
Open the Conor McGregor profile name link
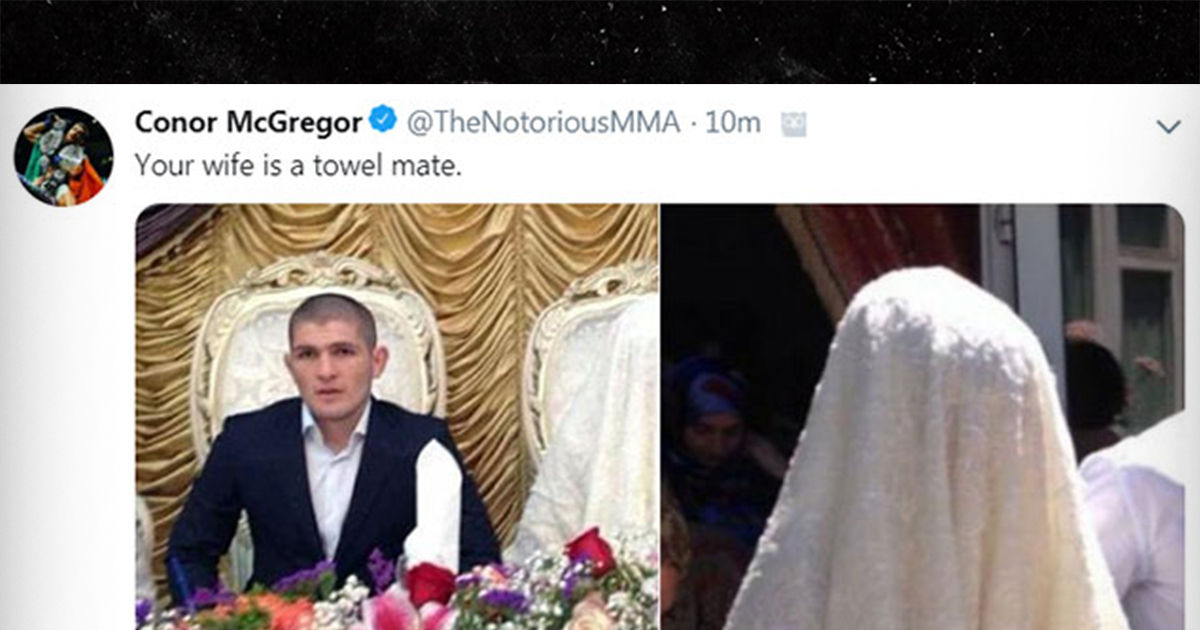pos(248,122)
